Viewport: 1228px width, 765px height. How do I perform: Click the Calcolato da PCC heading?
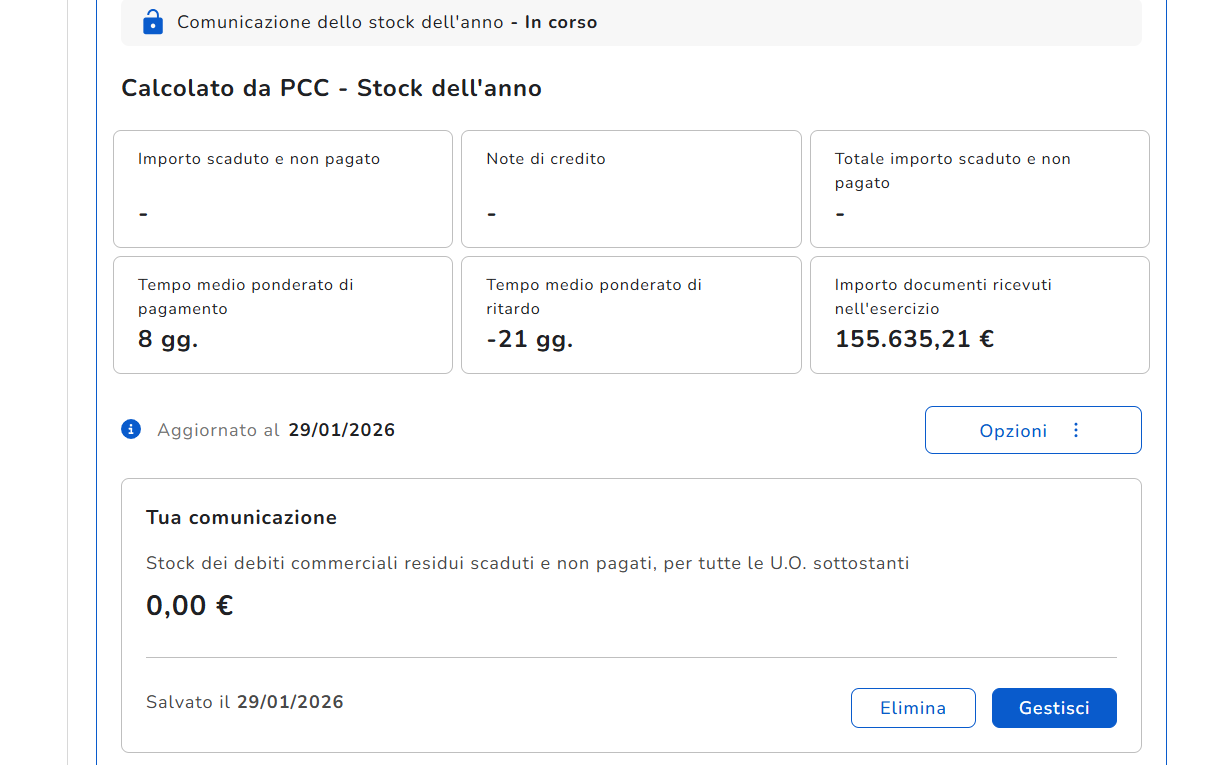tap(331, 88)
